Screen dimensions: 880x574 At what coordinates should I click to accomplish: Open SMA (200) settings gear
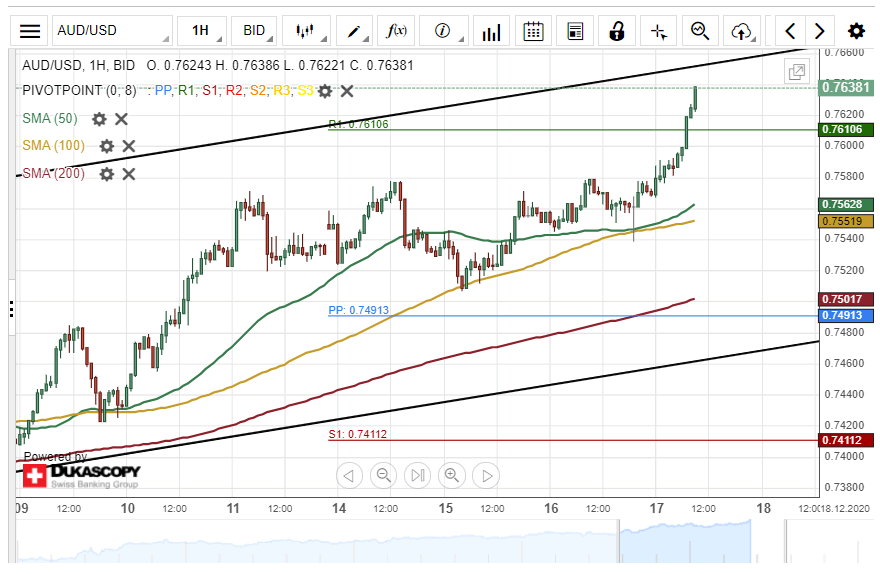107,175
